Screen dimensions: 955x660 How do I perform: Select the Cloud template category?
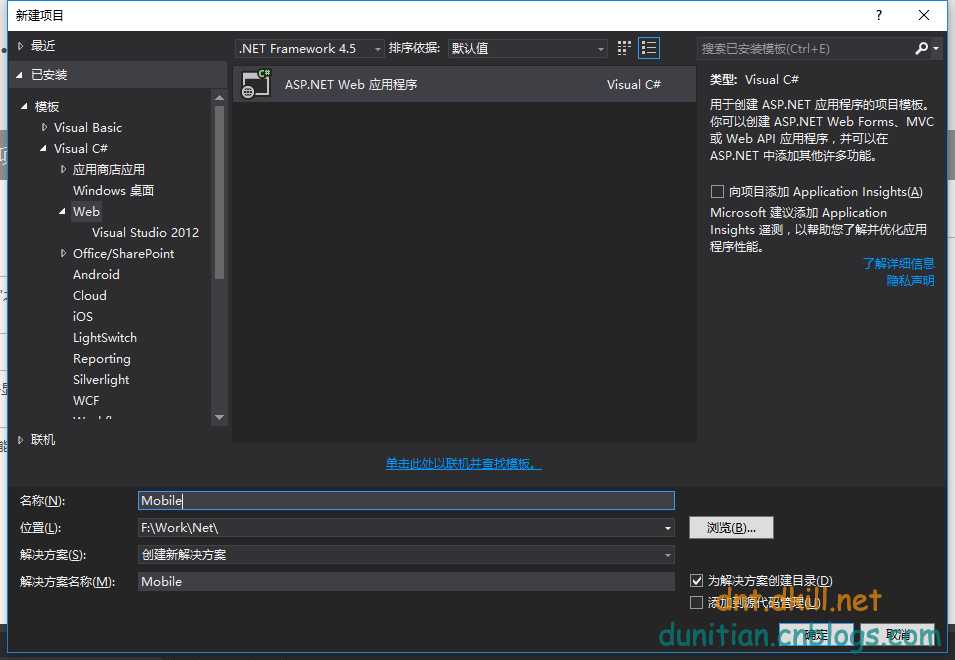point(90,295)
